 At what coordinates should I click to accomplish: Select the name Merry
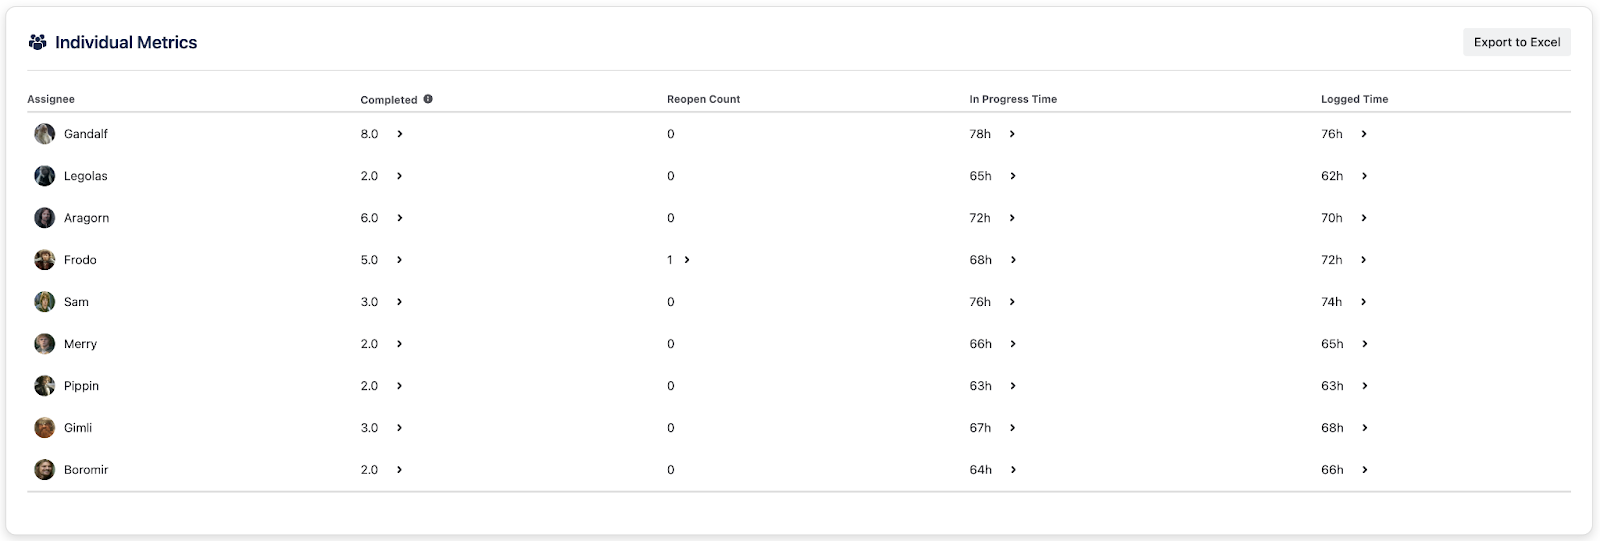tap(80, 344)
